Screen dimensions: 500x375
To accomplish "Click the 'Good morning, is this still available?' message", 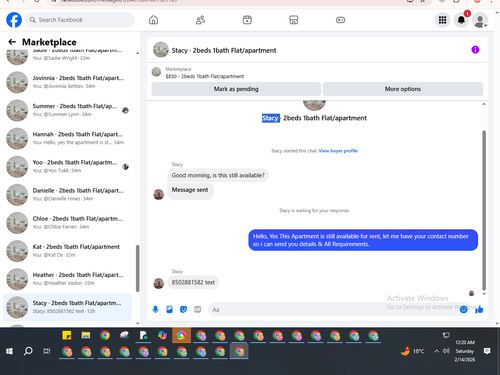I will coord(218,175).
